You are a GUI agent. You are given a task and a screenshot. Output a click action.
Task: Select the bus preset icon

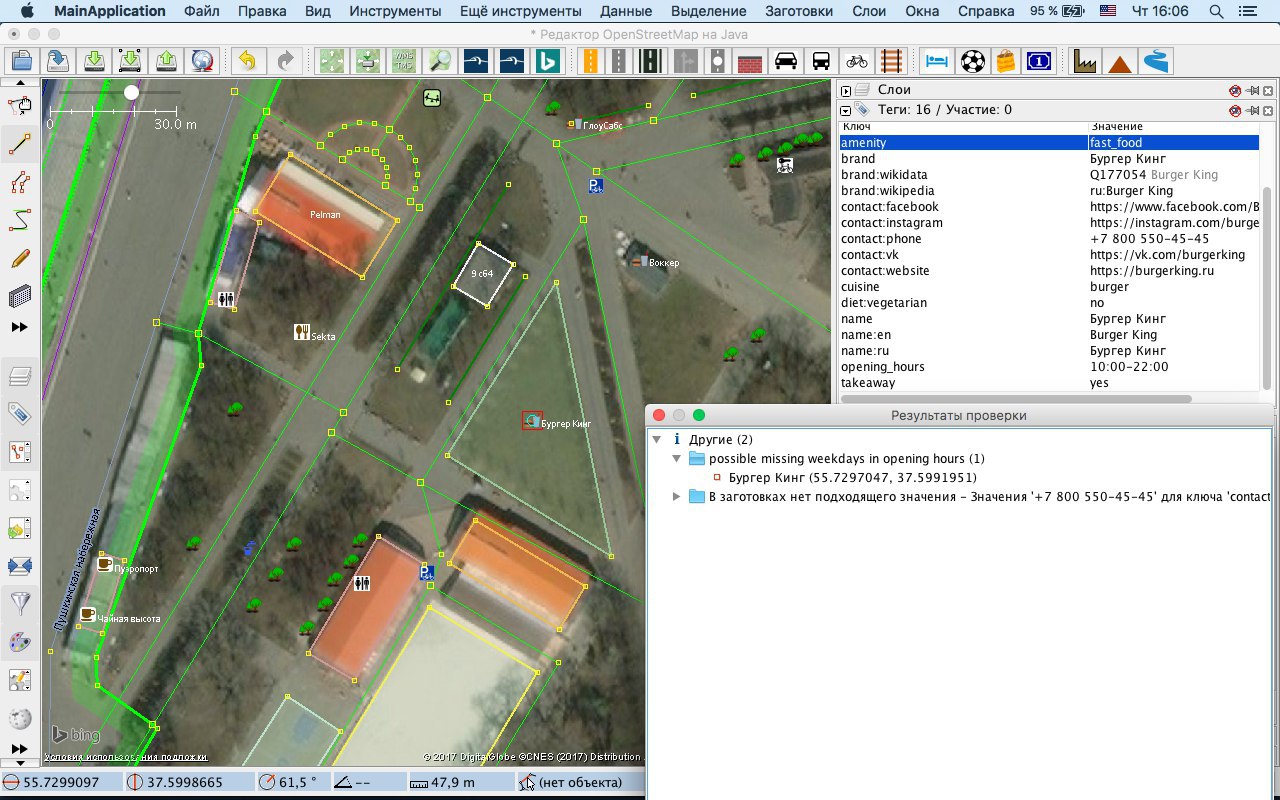(x=821, y=61)
